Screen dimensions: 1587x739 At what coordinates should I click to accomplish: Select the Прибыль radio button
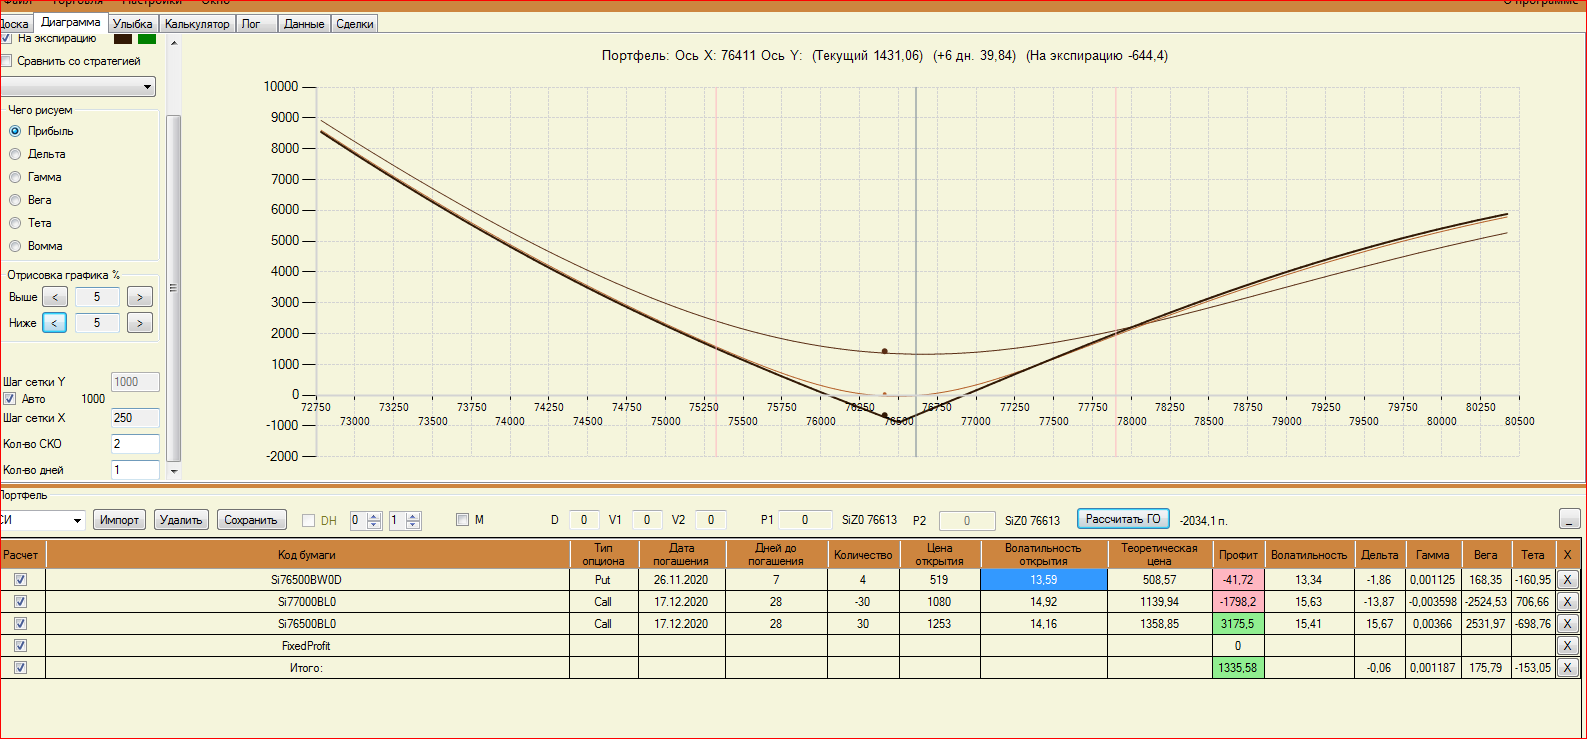pyautogui.click(x=15, y=131)
